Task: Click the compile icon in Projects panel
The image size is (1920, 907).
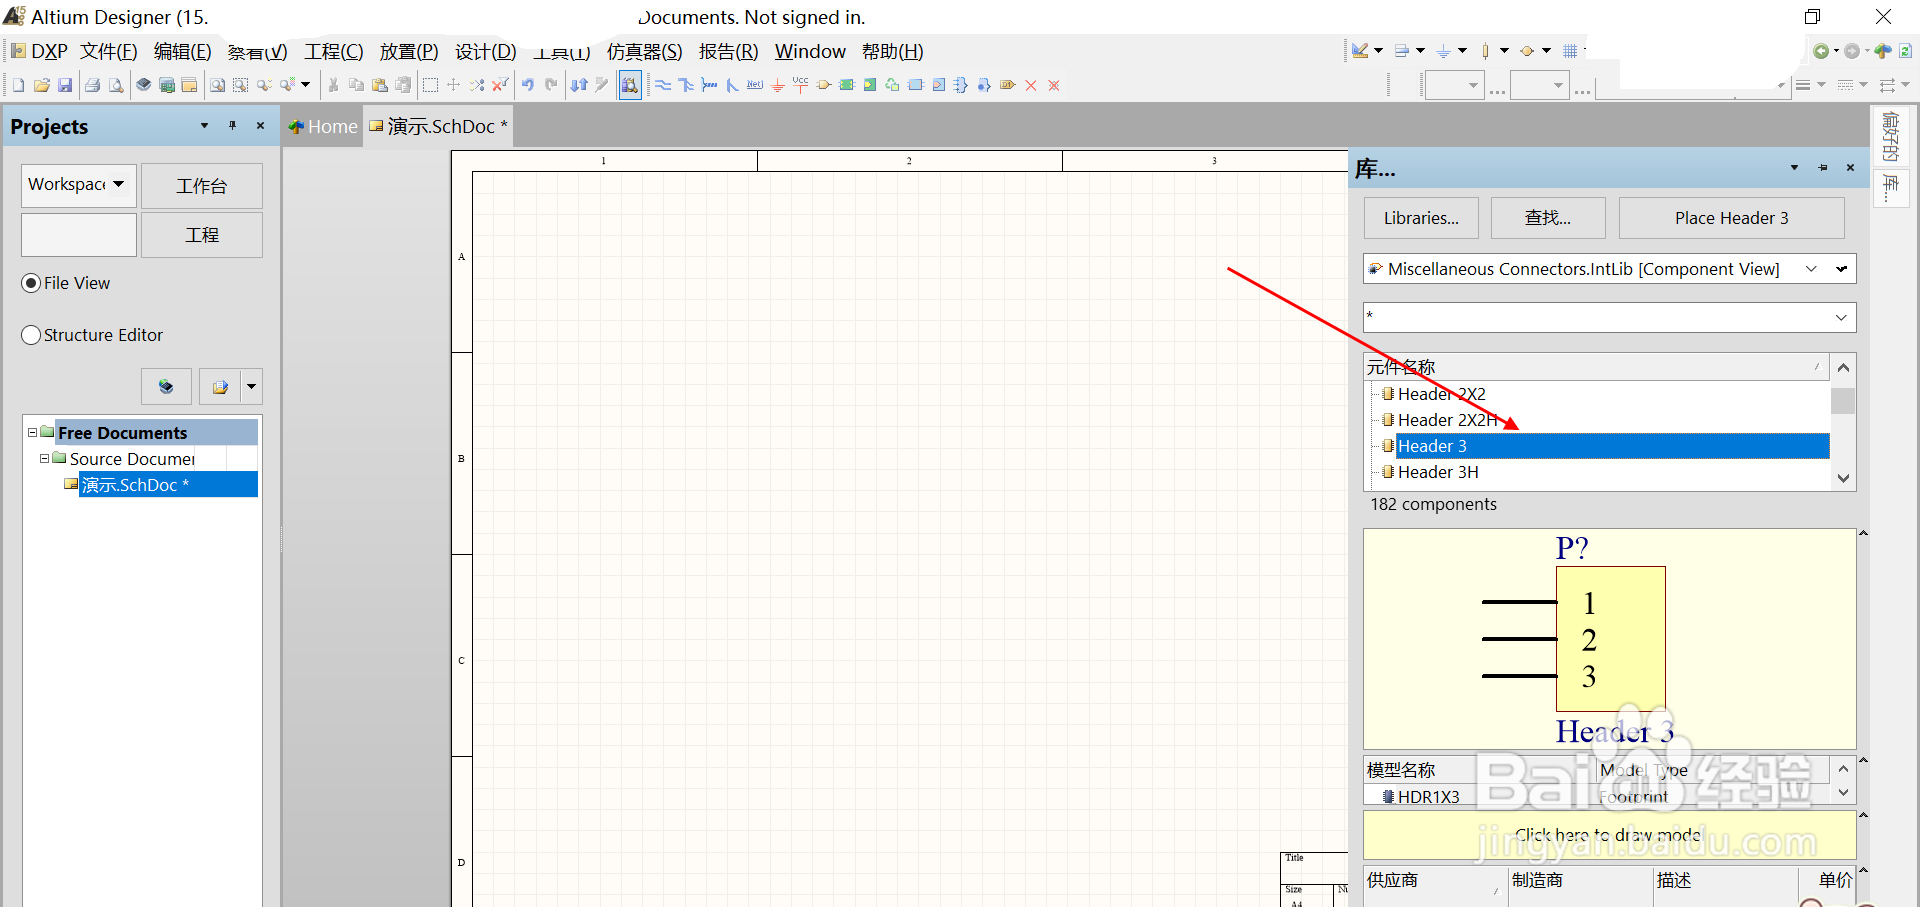Action: [x=166, y=386]
